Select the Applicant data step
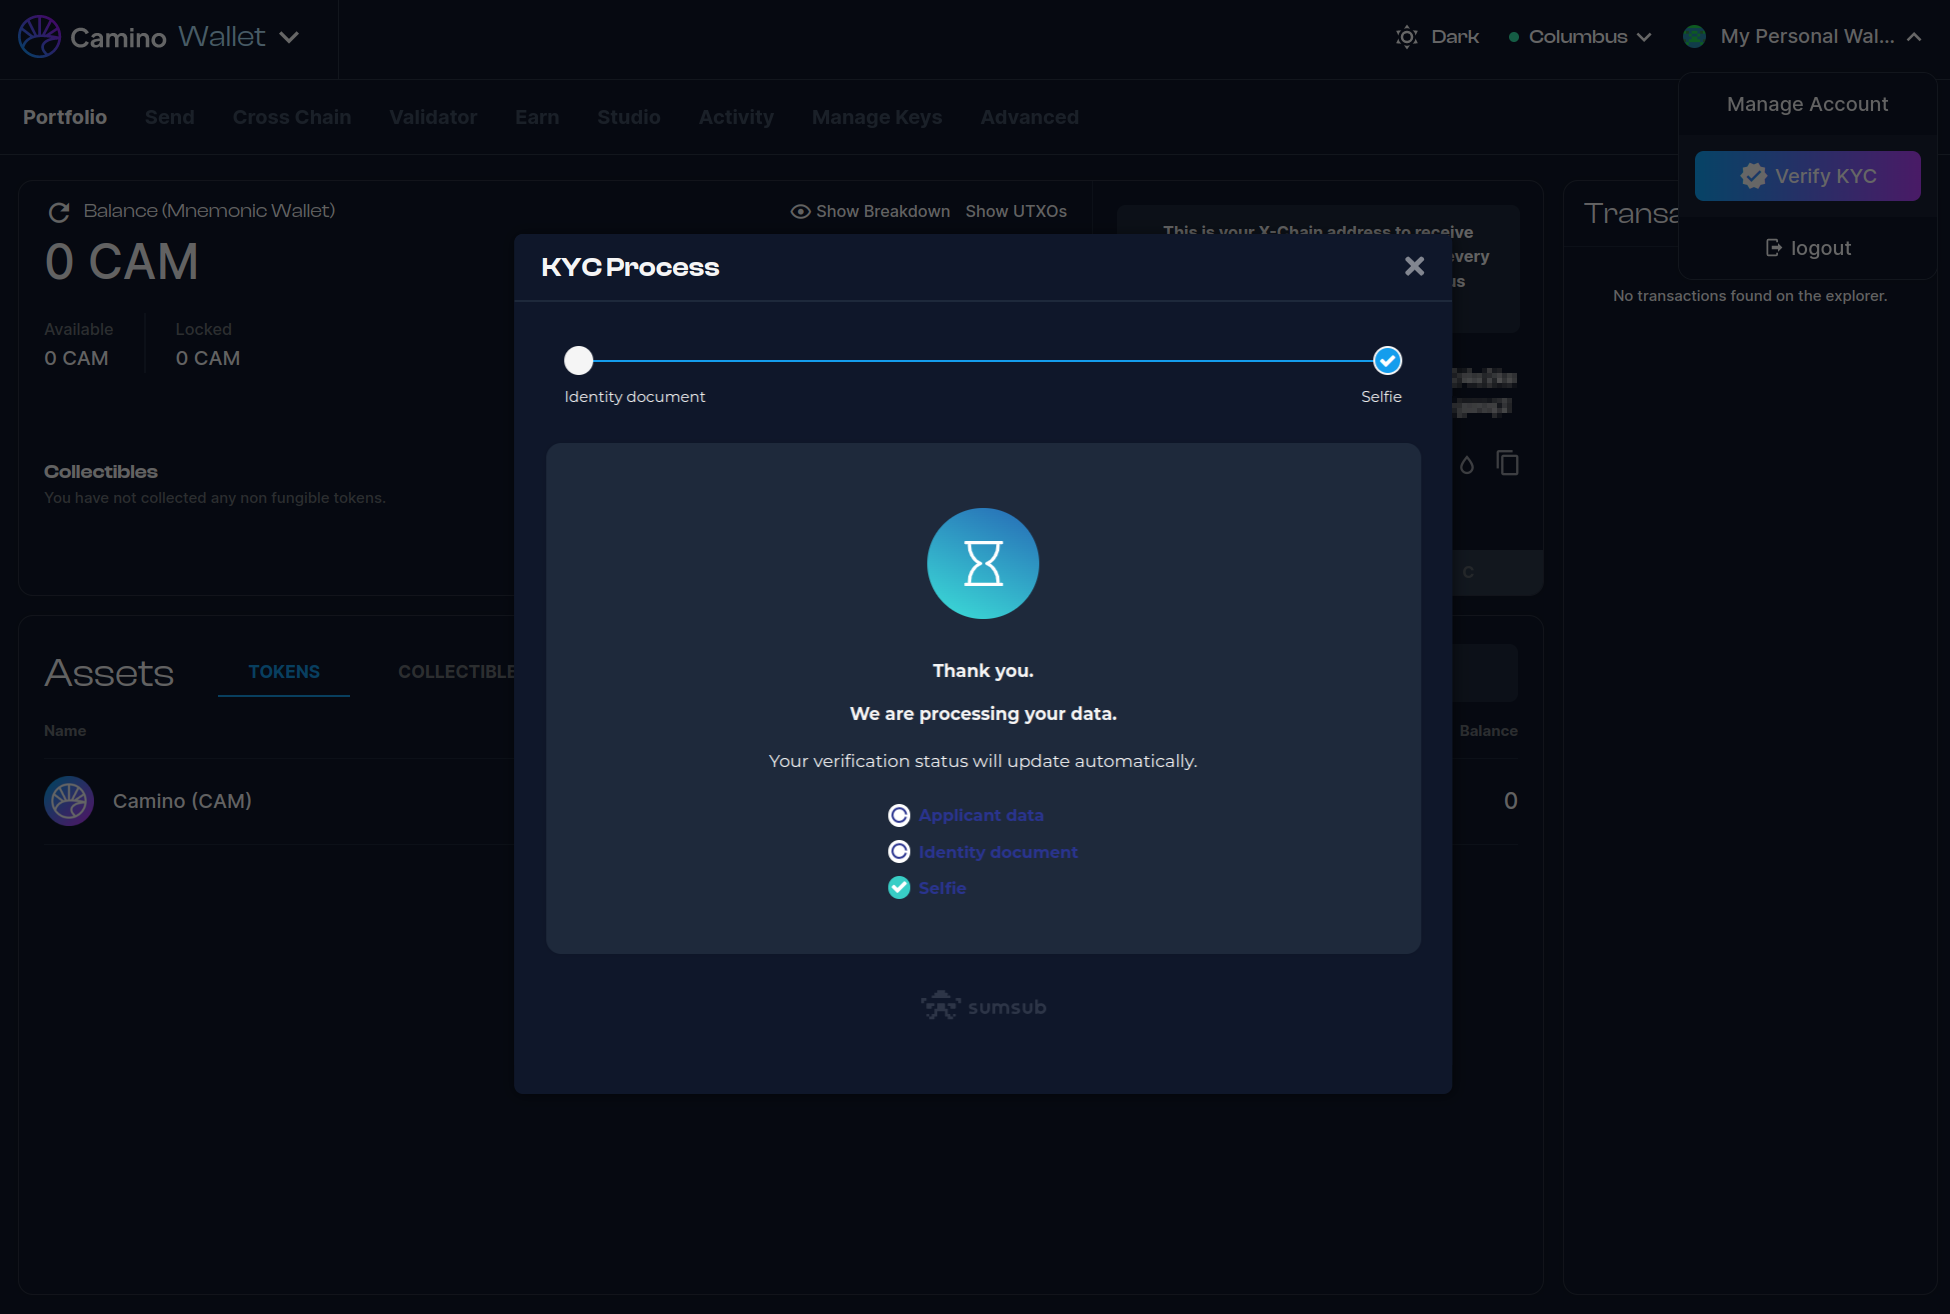 (x=980, y=815)
